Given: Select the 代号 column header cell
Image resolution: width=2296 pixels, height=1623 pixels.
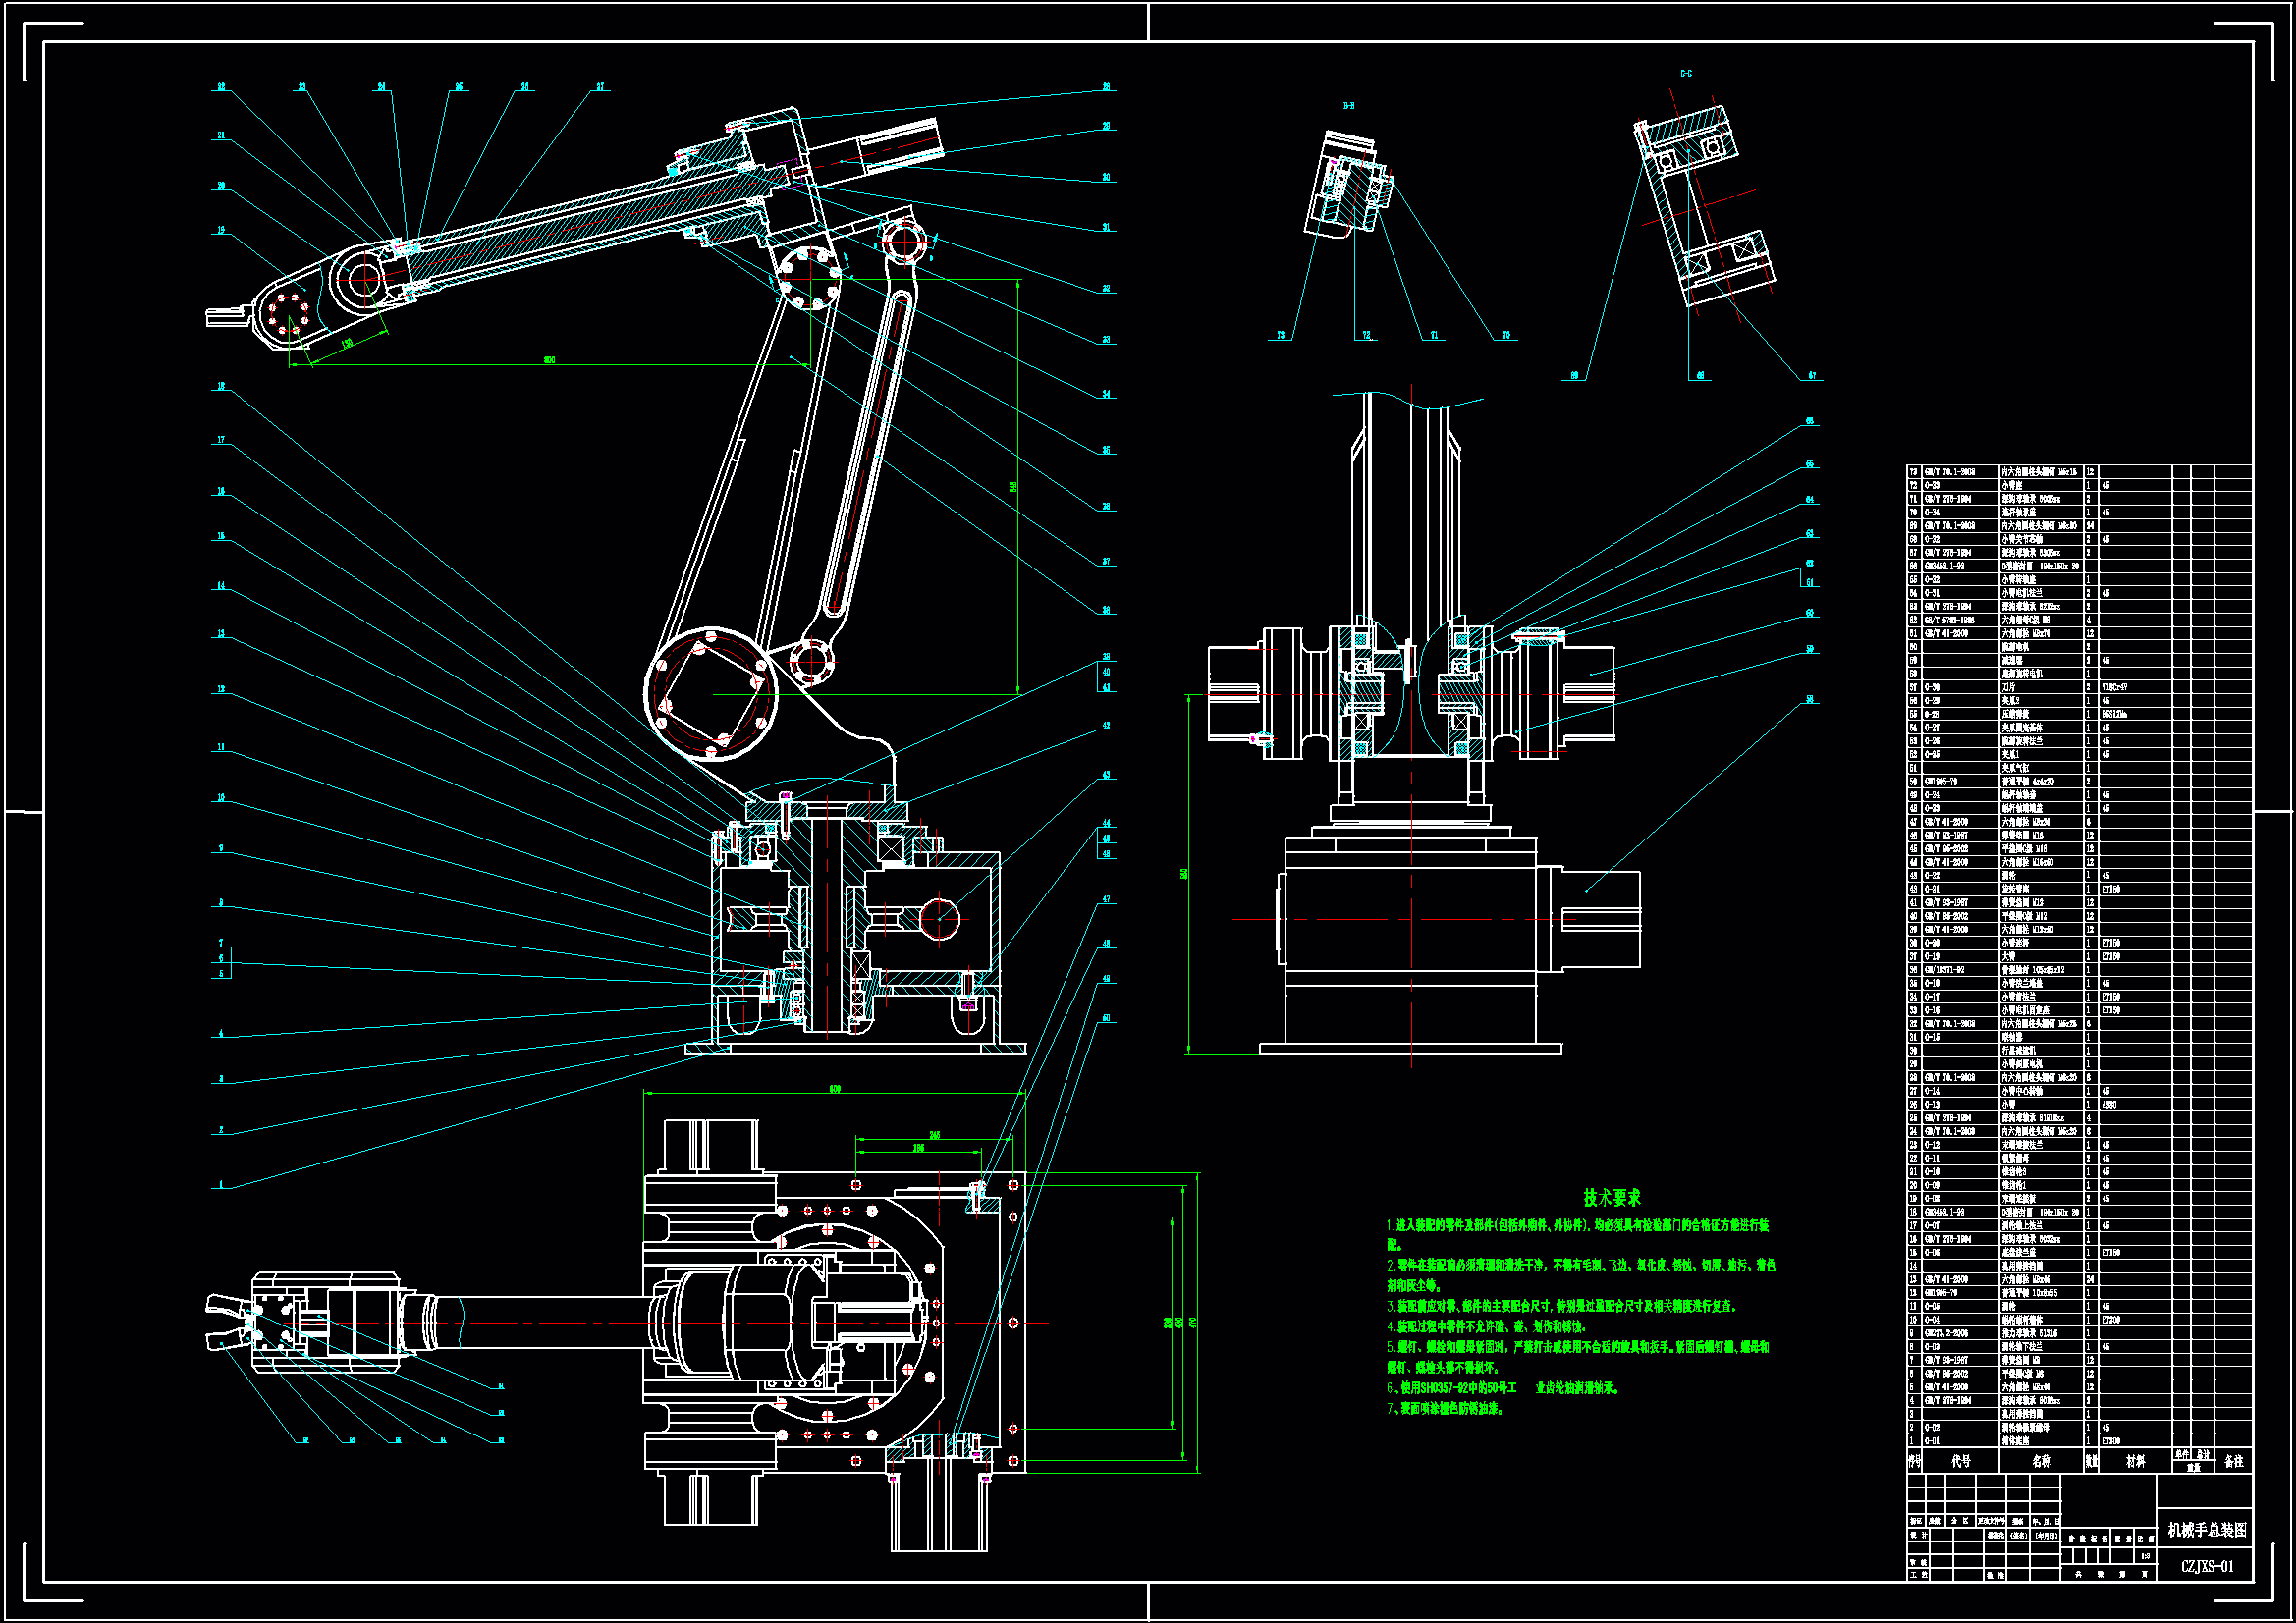Looking at the screenshot, I should click(1960, 1461).
